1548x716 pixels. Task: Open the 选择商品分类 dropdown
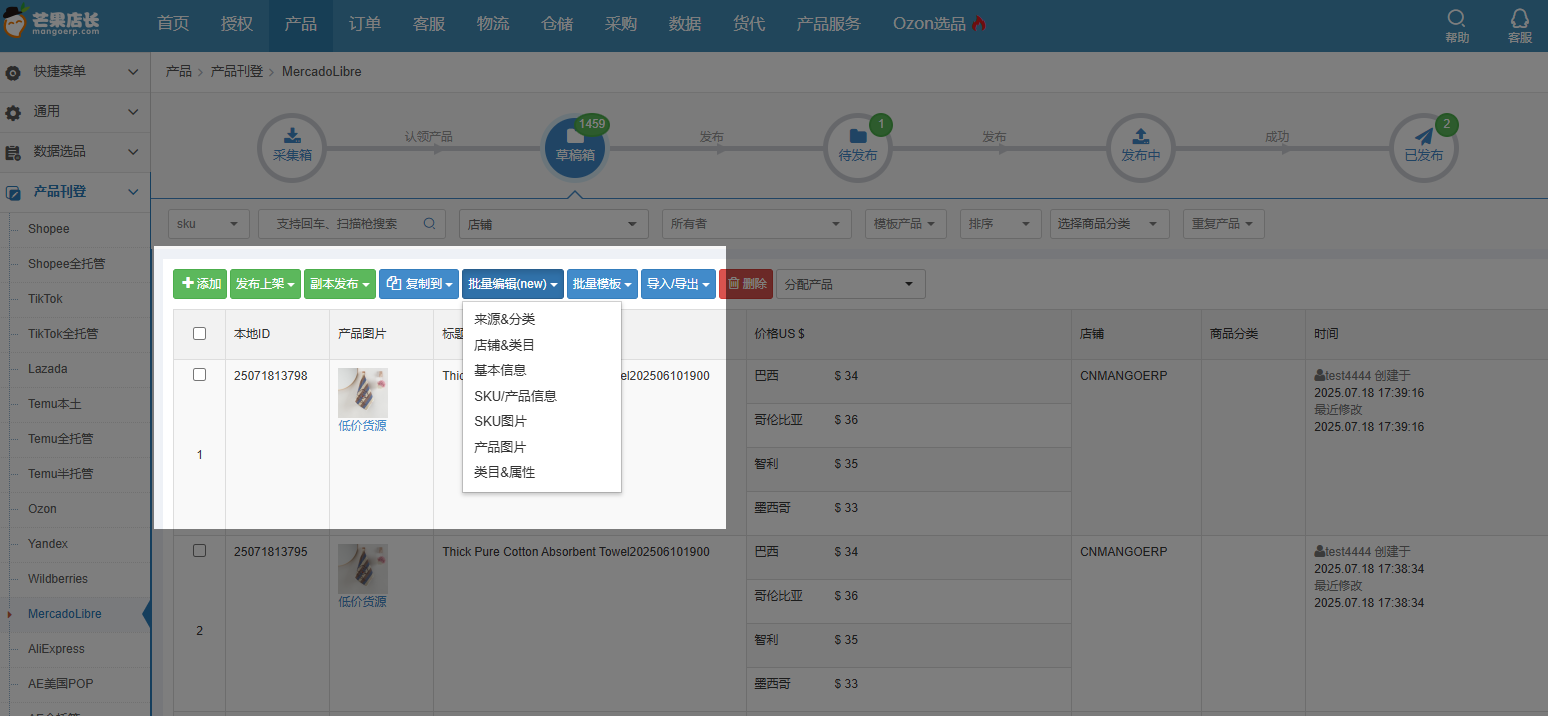tap(1110, 224)
